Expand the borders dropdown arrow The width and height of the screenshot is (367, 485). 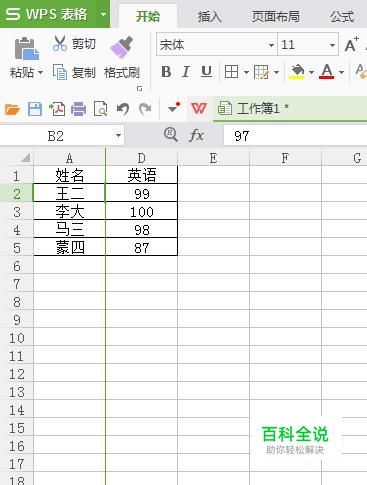pos(246,72)
